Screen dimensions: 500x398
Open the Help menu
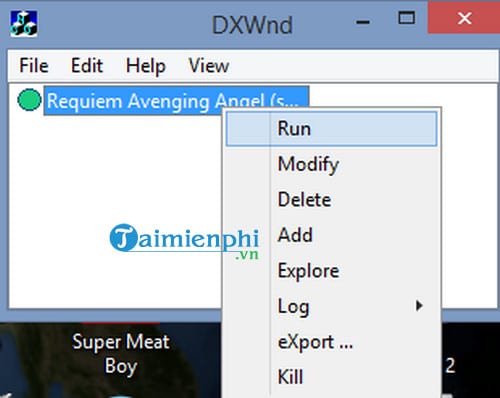(146, 66)
